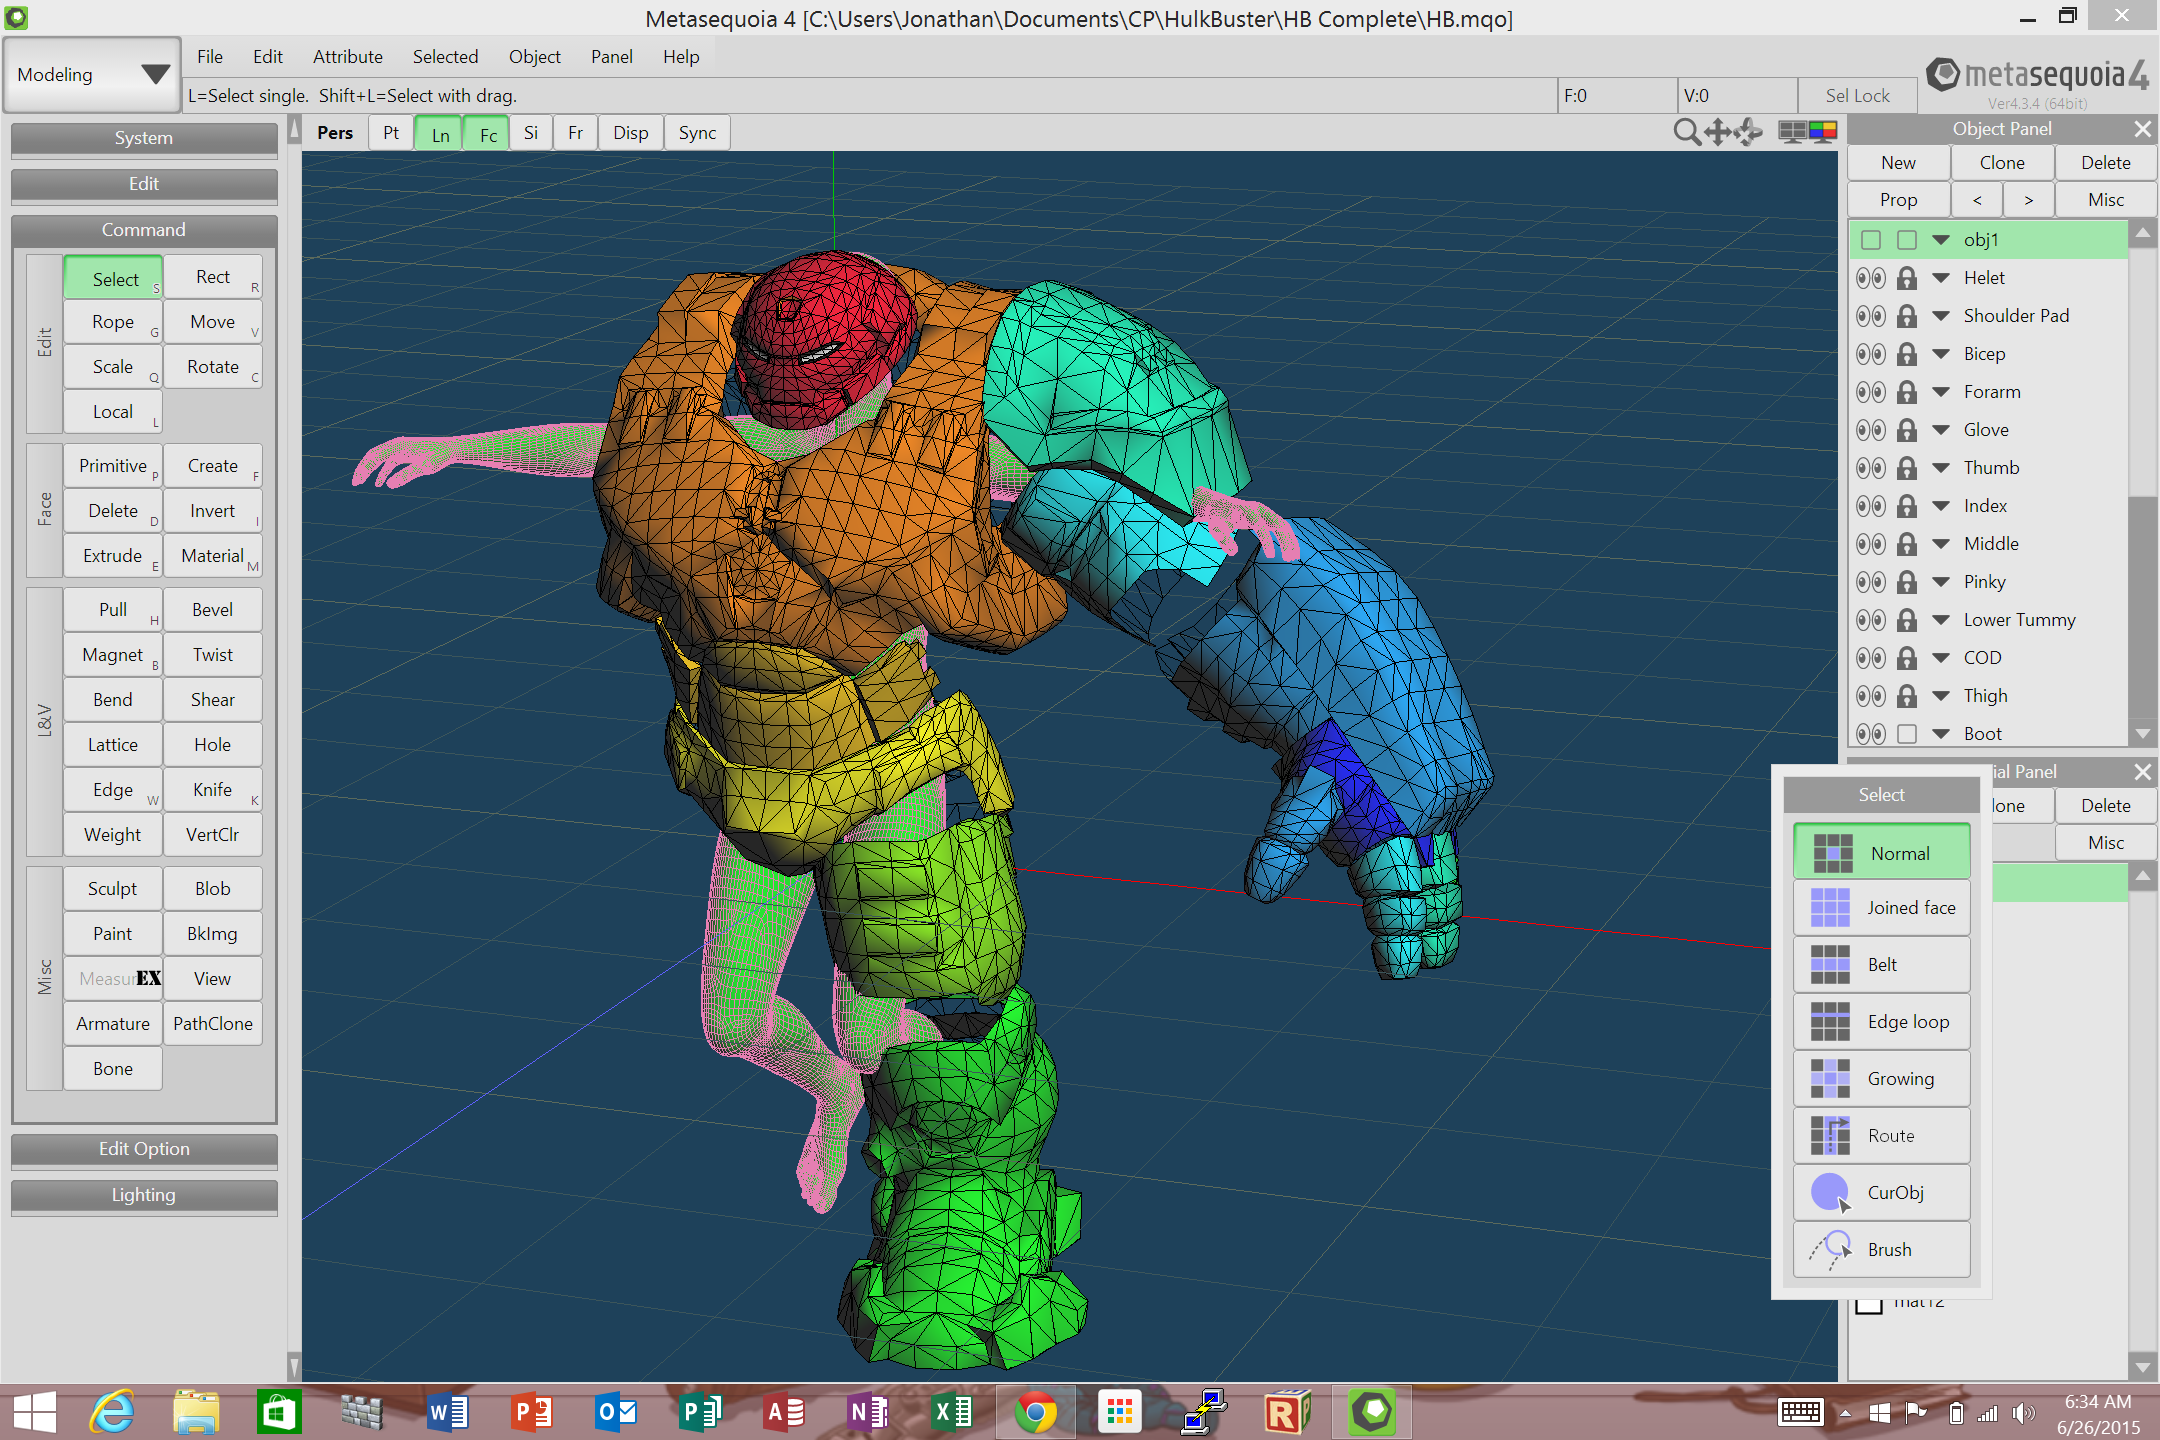Open Chrome from the taskbar
The width and height of the screenshot is (2160, 1440).
(x=1036, y=1412)
